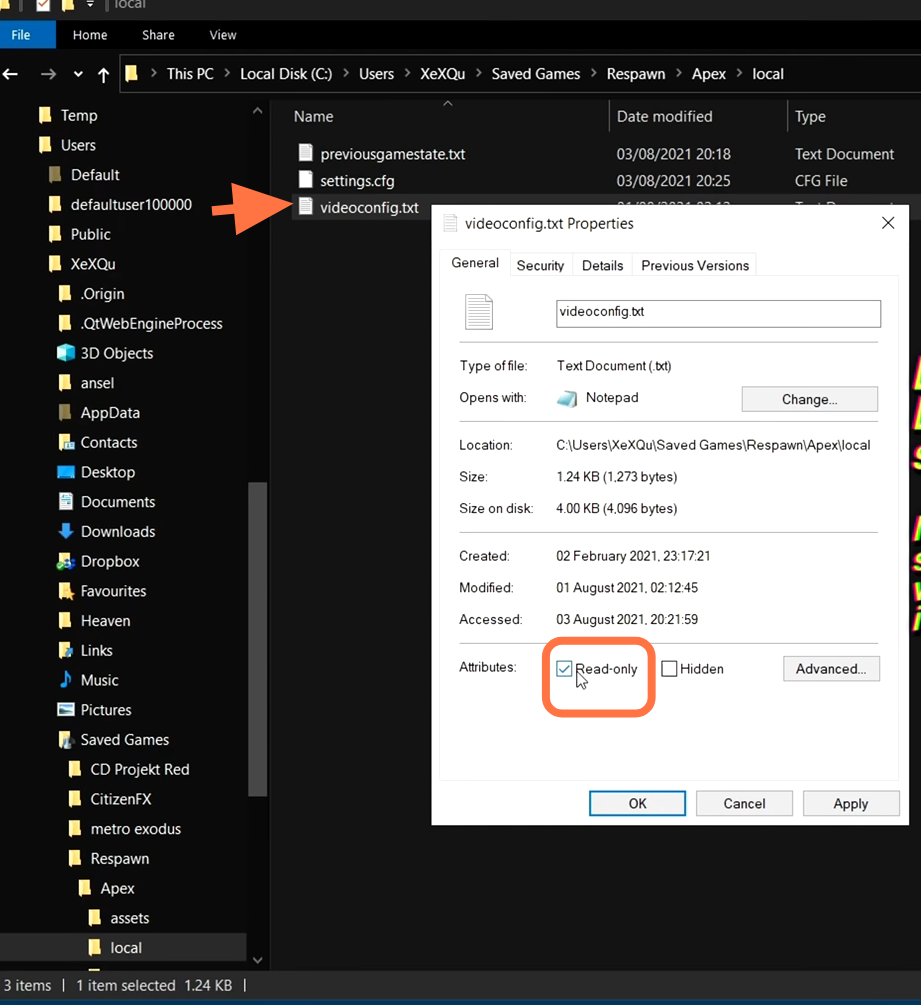Viewport: 921px width, 1005px height.
Task: Open Previous Versions tab
Action: pyautogui.click(x=695, y=265)
